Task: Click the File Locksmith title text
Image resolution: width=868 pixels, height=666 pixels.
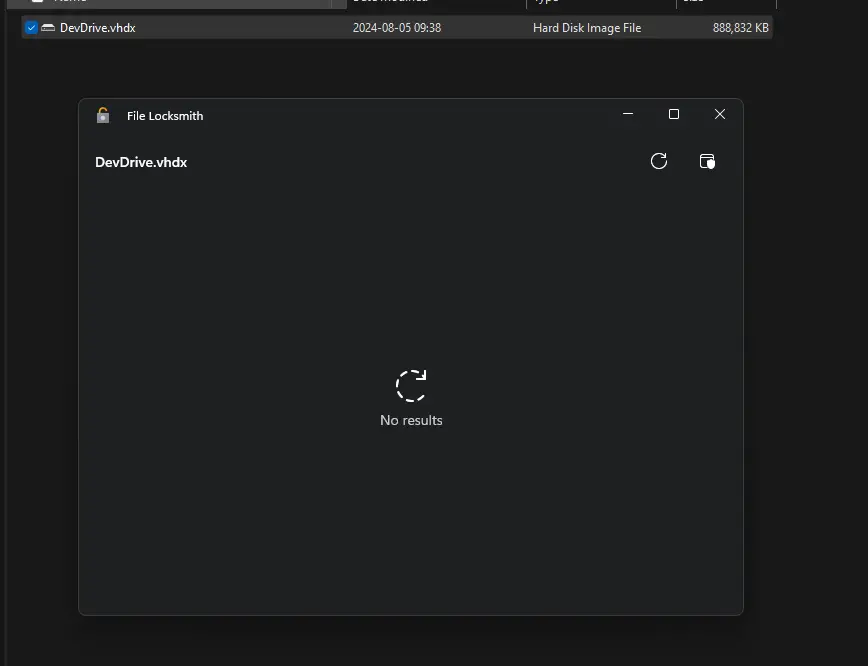Action: [x=165, y=116]
